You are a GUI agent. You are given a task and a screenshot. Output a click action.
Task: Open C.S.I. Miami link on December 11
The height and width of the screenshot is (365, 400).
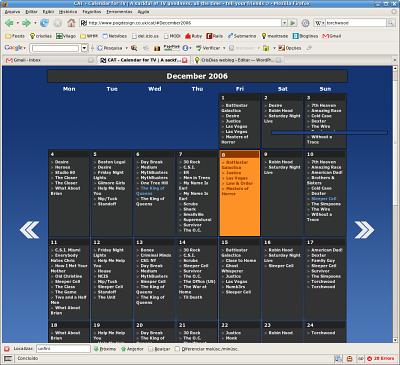point(68,250)
